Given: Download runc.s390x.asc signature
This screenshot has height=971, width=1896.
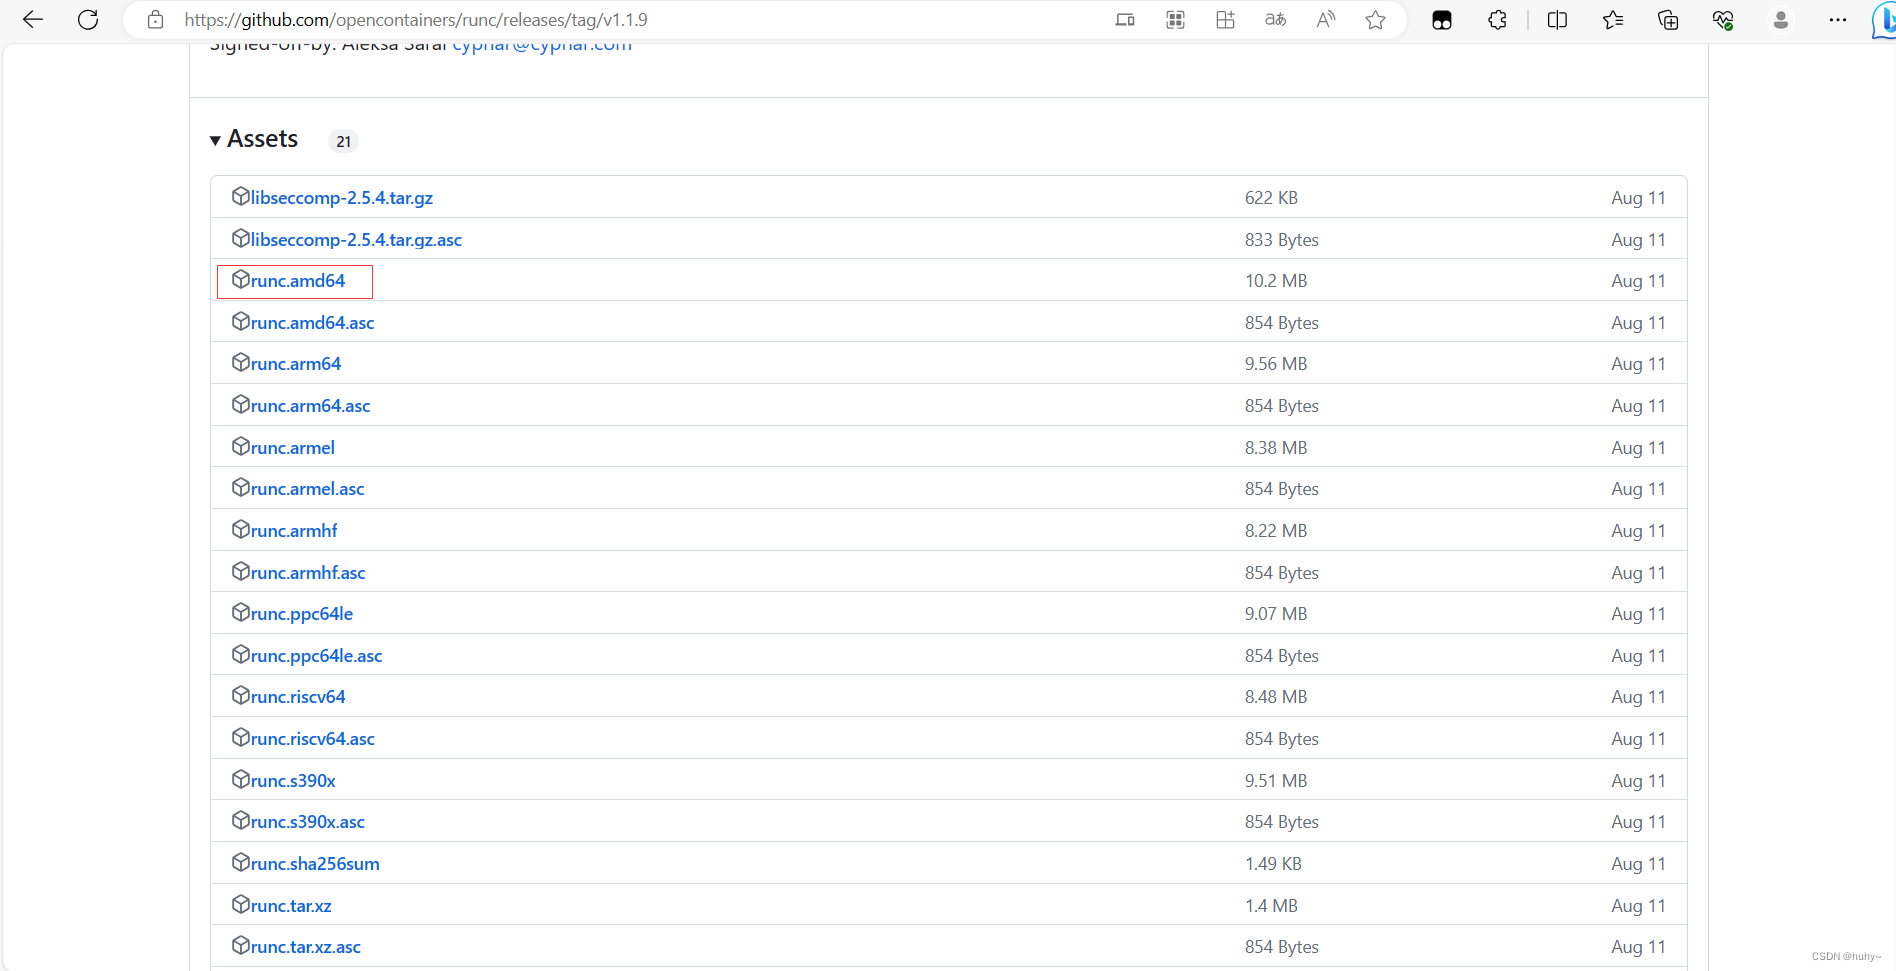Looking at the screenshot, I should [308, 822].
